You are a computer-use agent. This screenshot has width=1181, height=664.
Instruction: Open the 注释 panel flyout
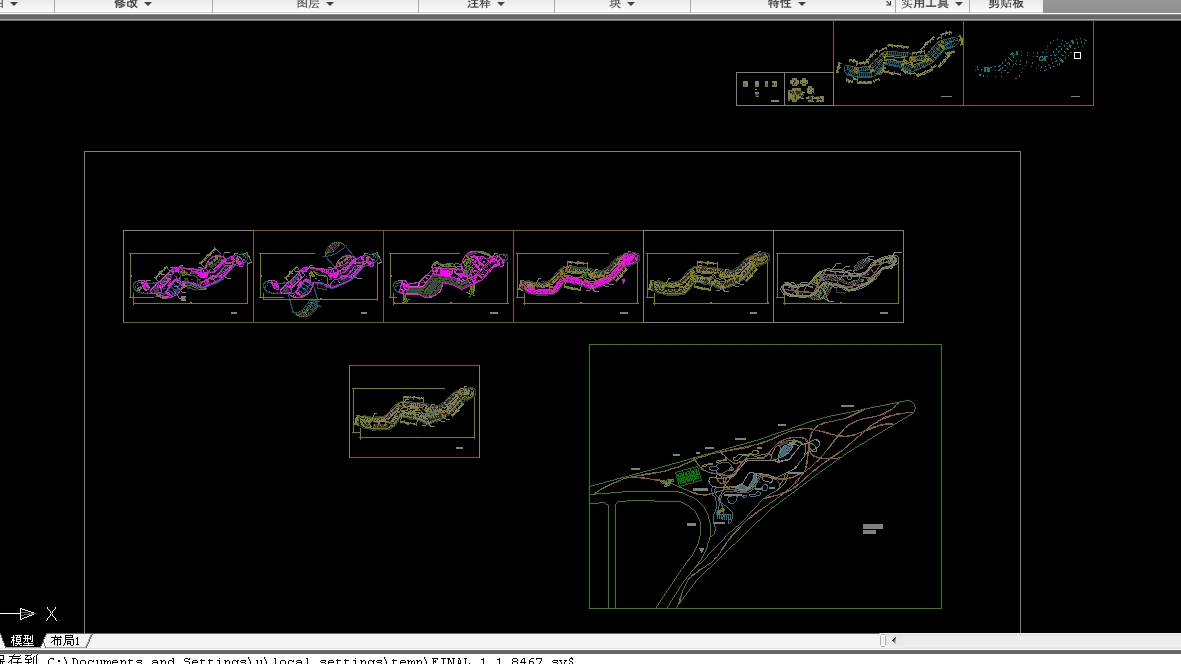(x=486, y=5)
